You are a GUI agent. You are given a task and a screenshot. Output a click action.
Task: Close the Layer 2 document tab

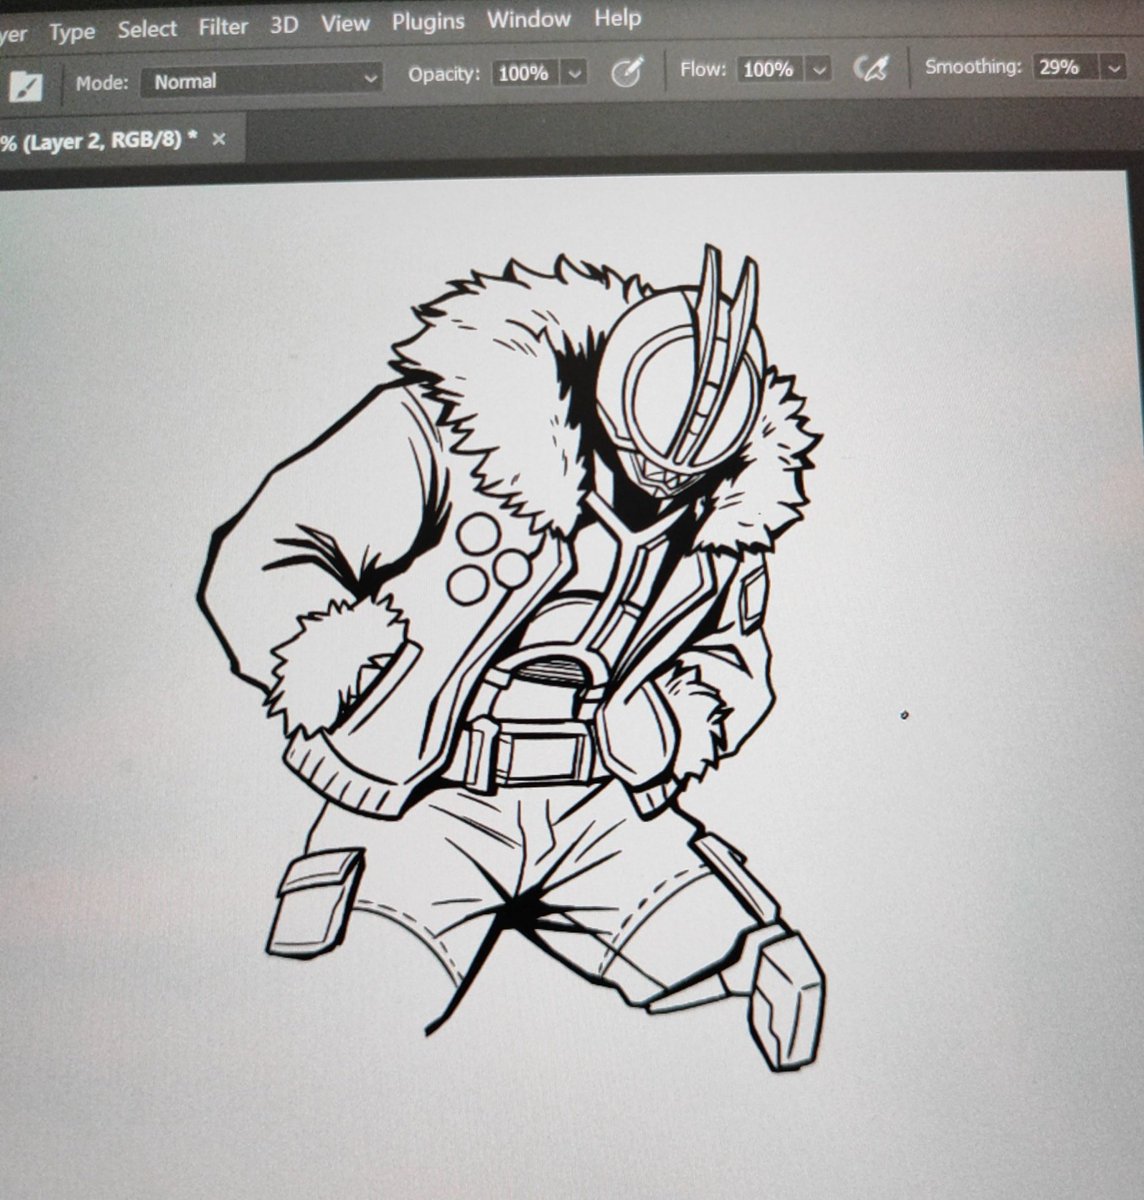tap(219, 139)
